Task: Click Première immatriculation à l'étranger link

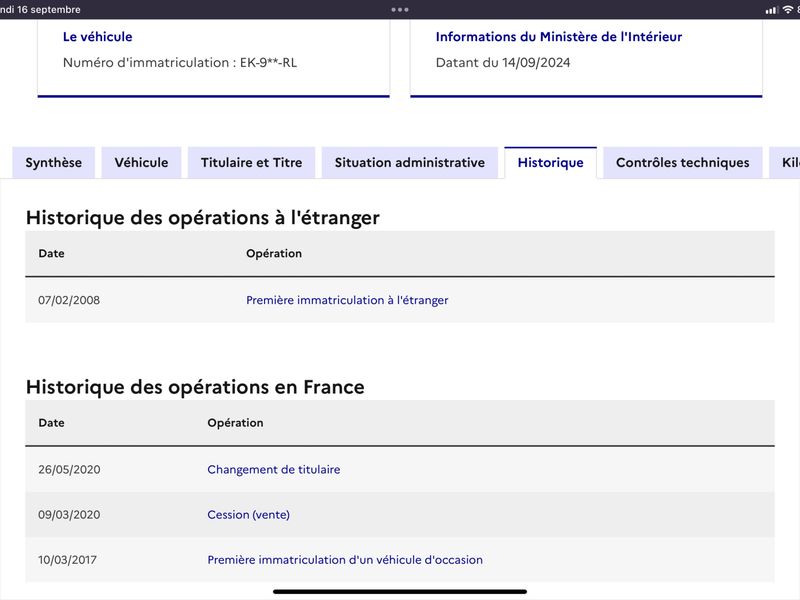Action: click(x=347, y=300)
